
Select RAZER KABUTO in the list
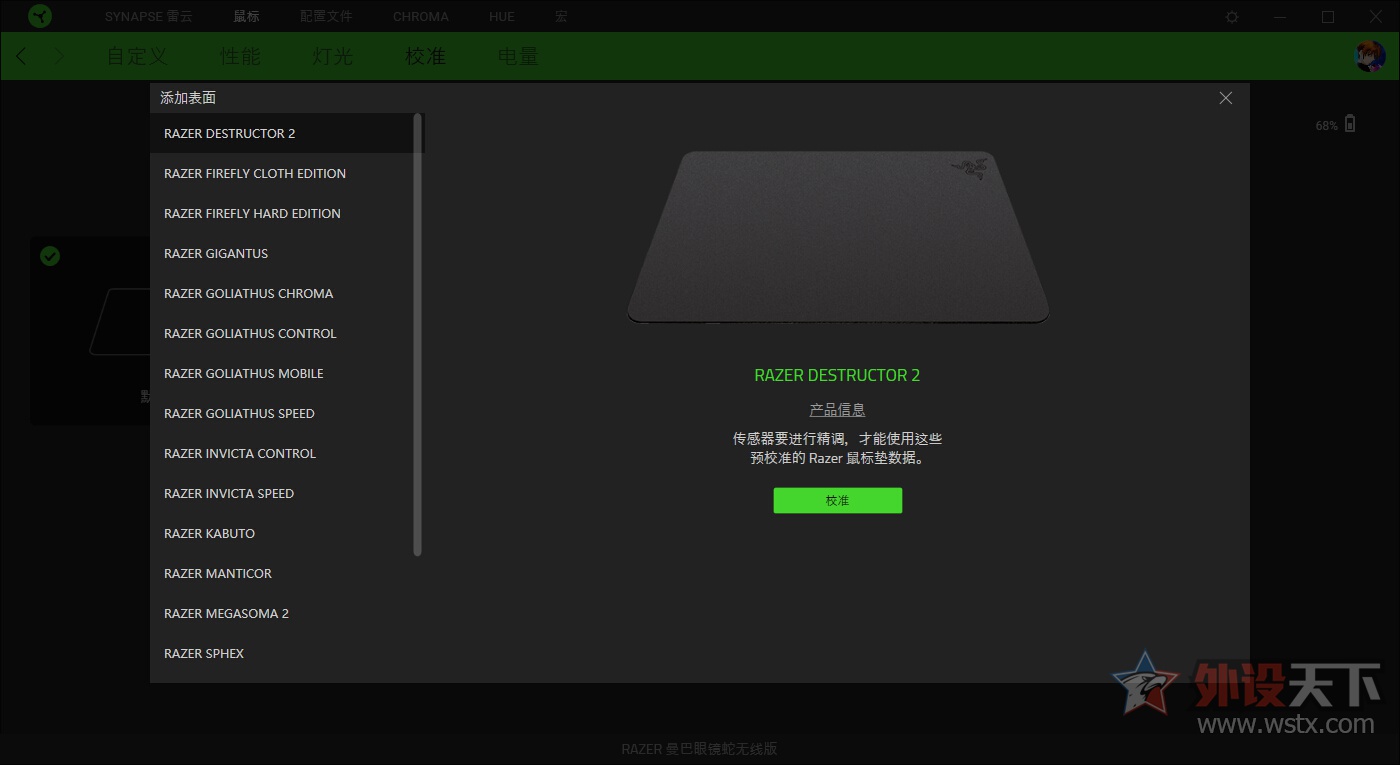tap(282, 533)
